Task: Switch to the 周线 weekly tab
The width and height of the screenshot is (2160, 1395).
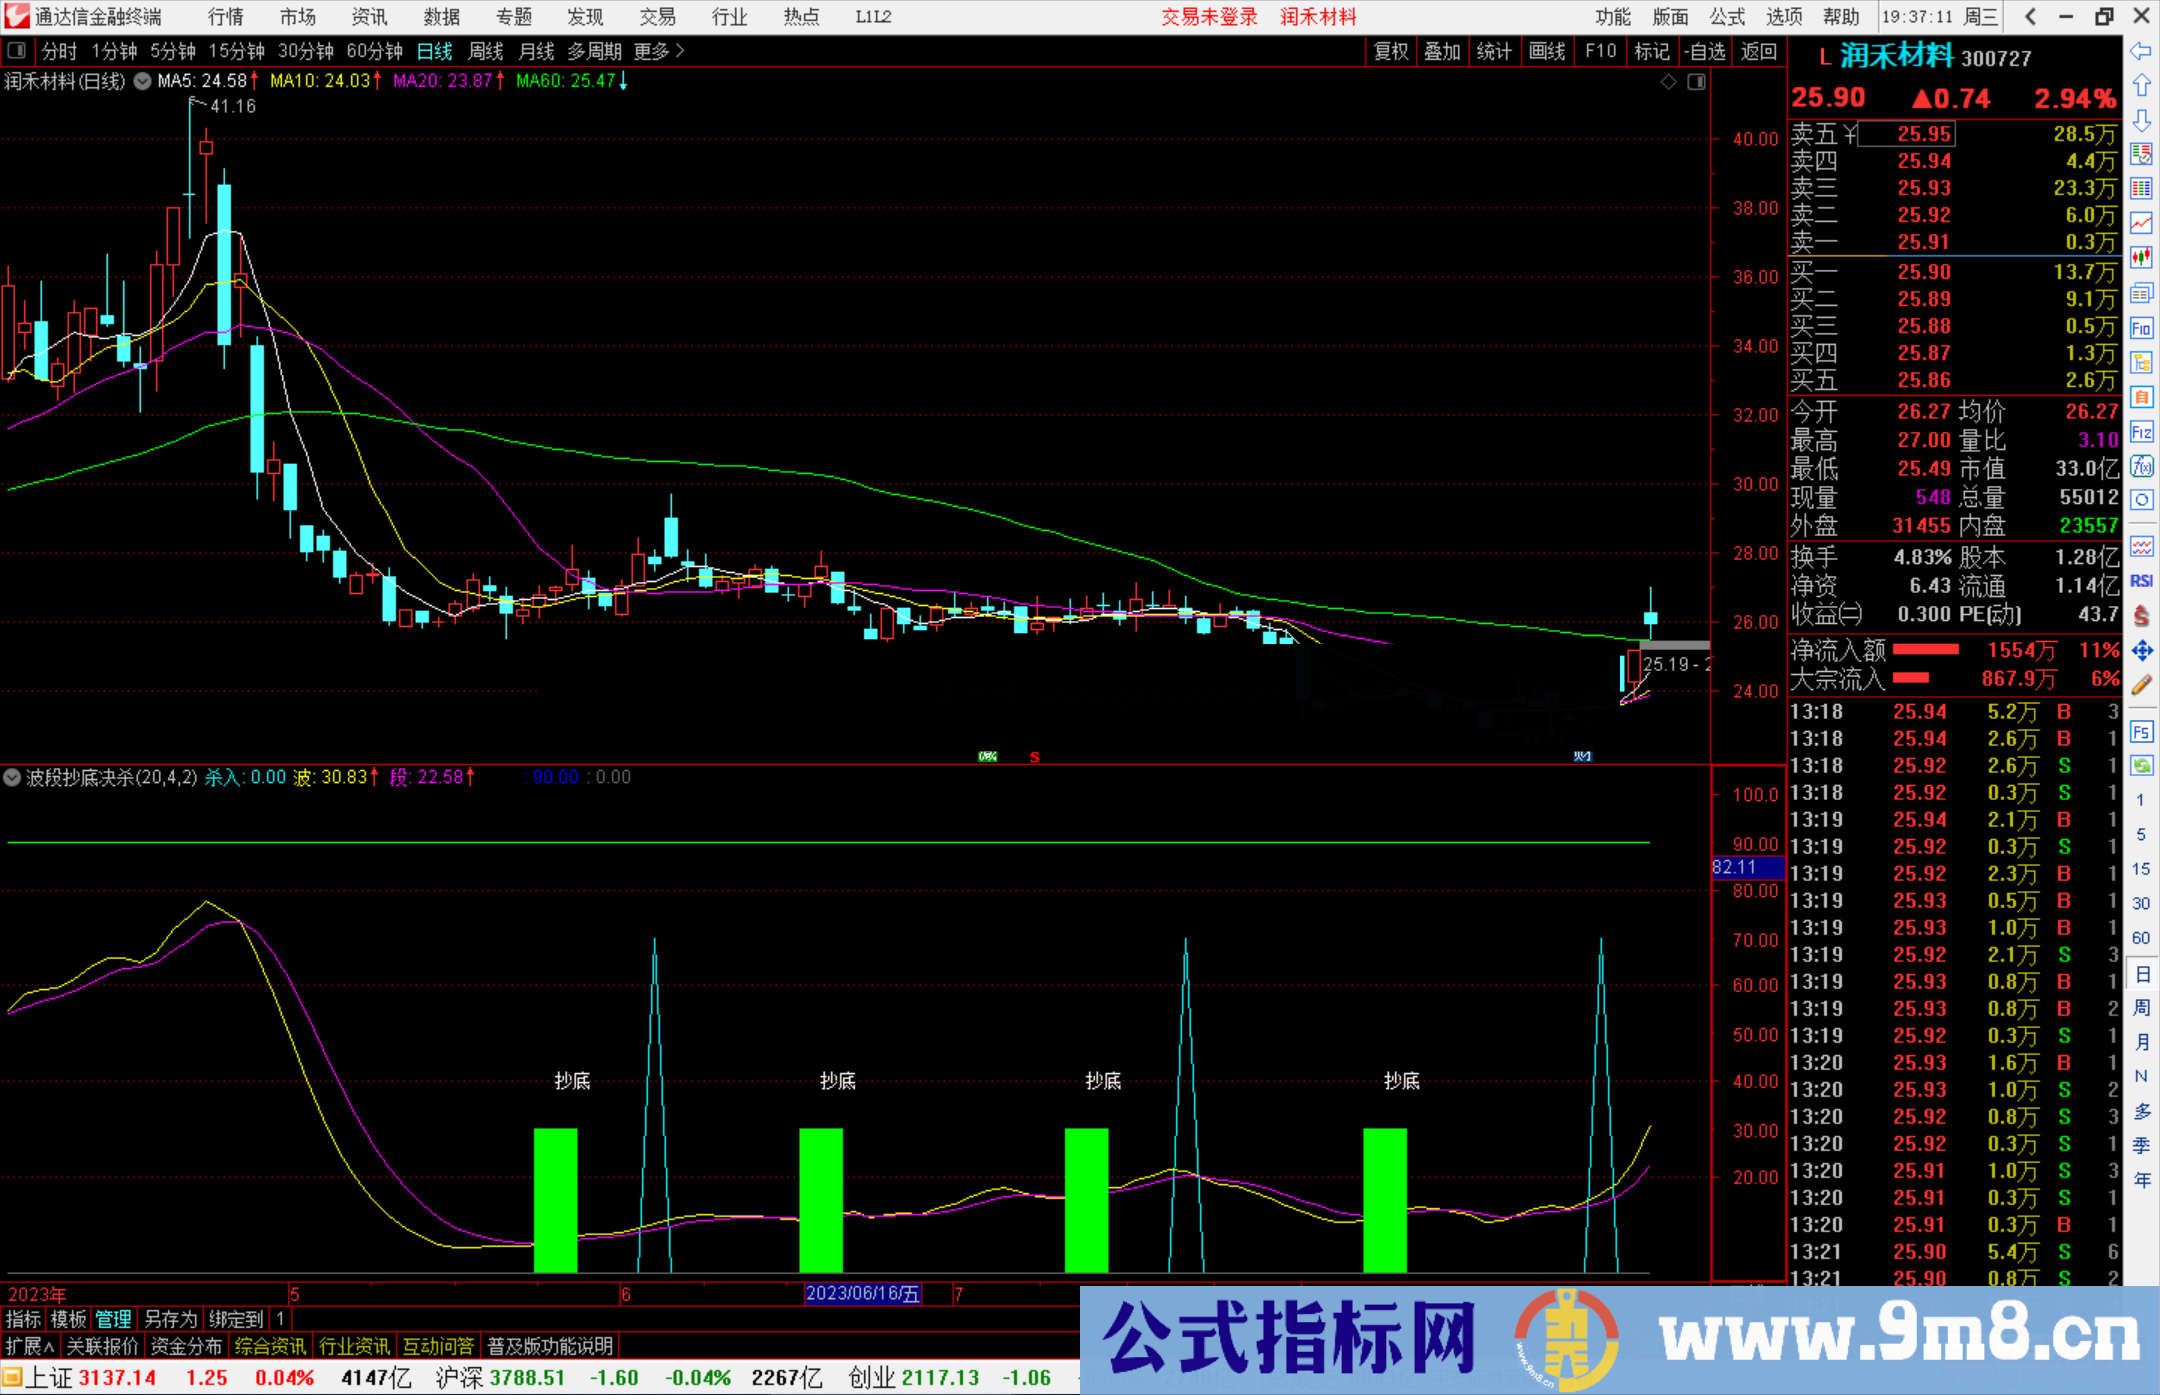Action: pos(485,51)
